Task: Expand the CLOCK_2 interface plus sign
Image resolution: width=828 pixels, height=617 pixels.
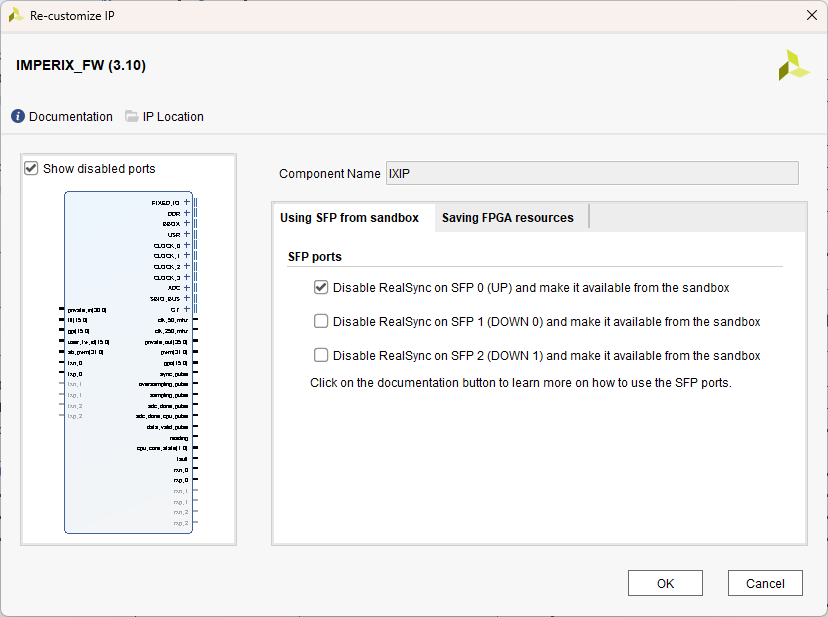Action: [186, 266]
